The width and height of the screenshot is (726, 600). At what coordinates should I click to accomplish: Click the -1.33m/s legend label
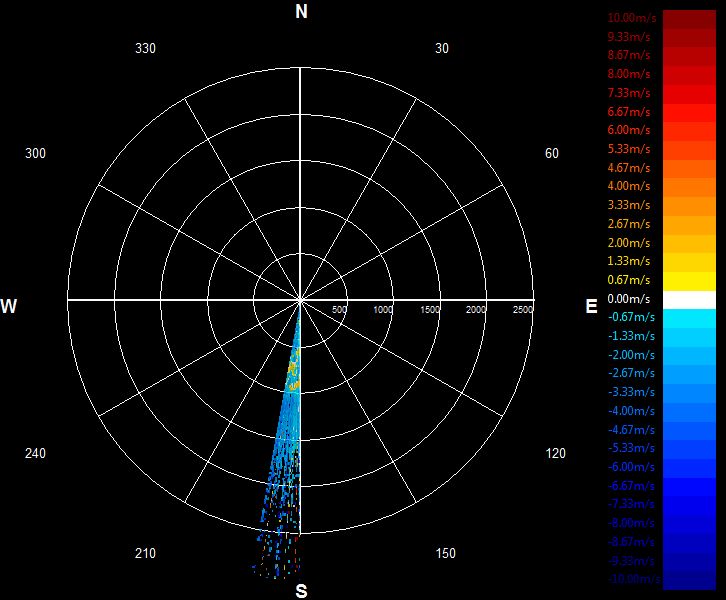(x=632, y=336)
